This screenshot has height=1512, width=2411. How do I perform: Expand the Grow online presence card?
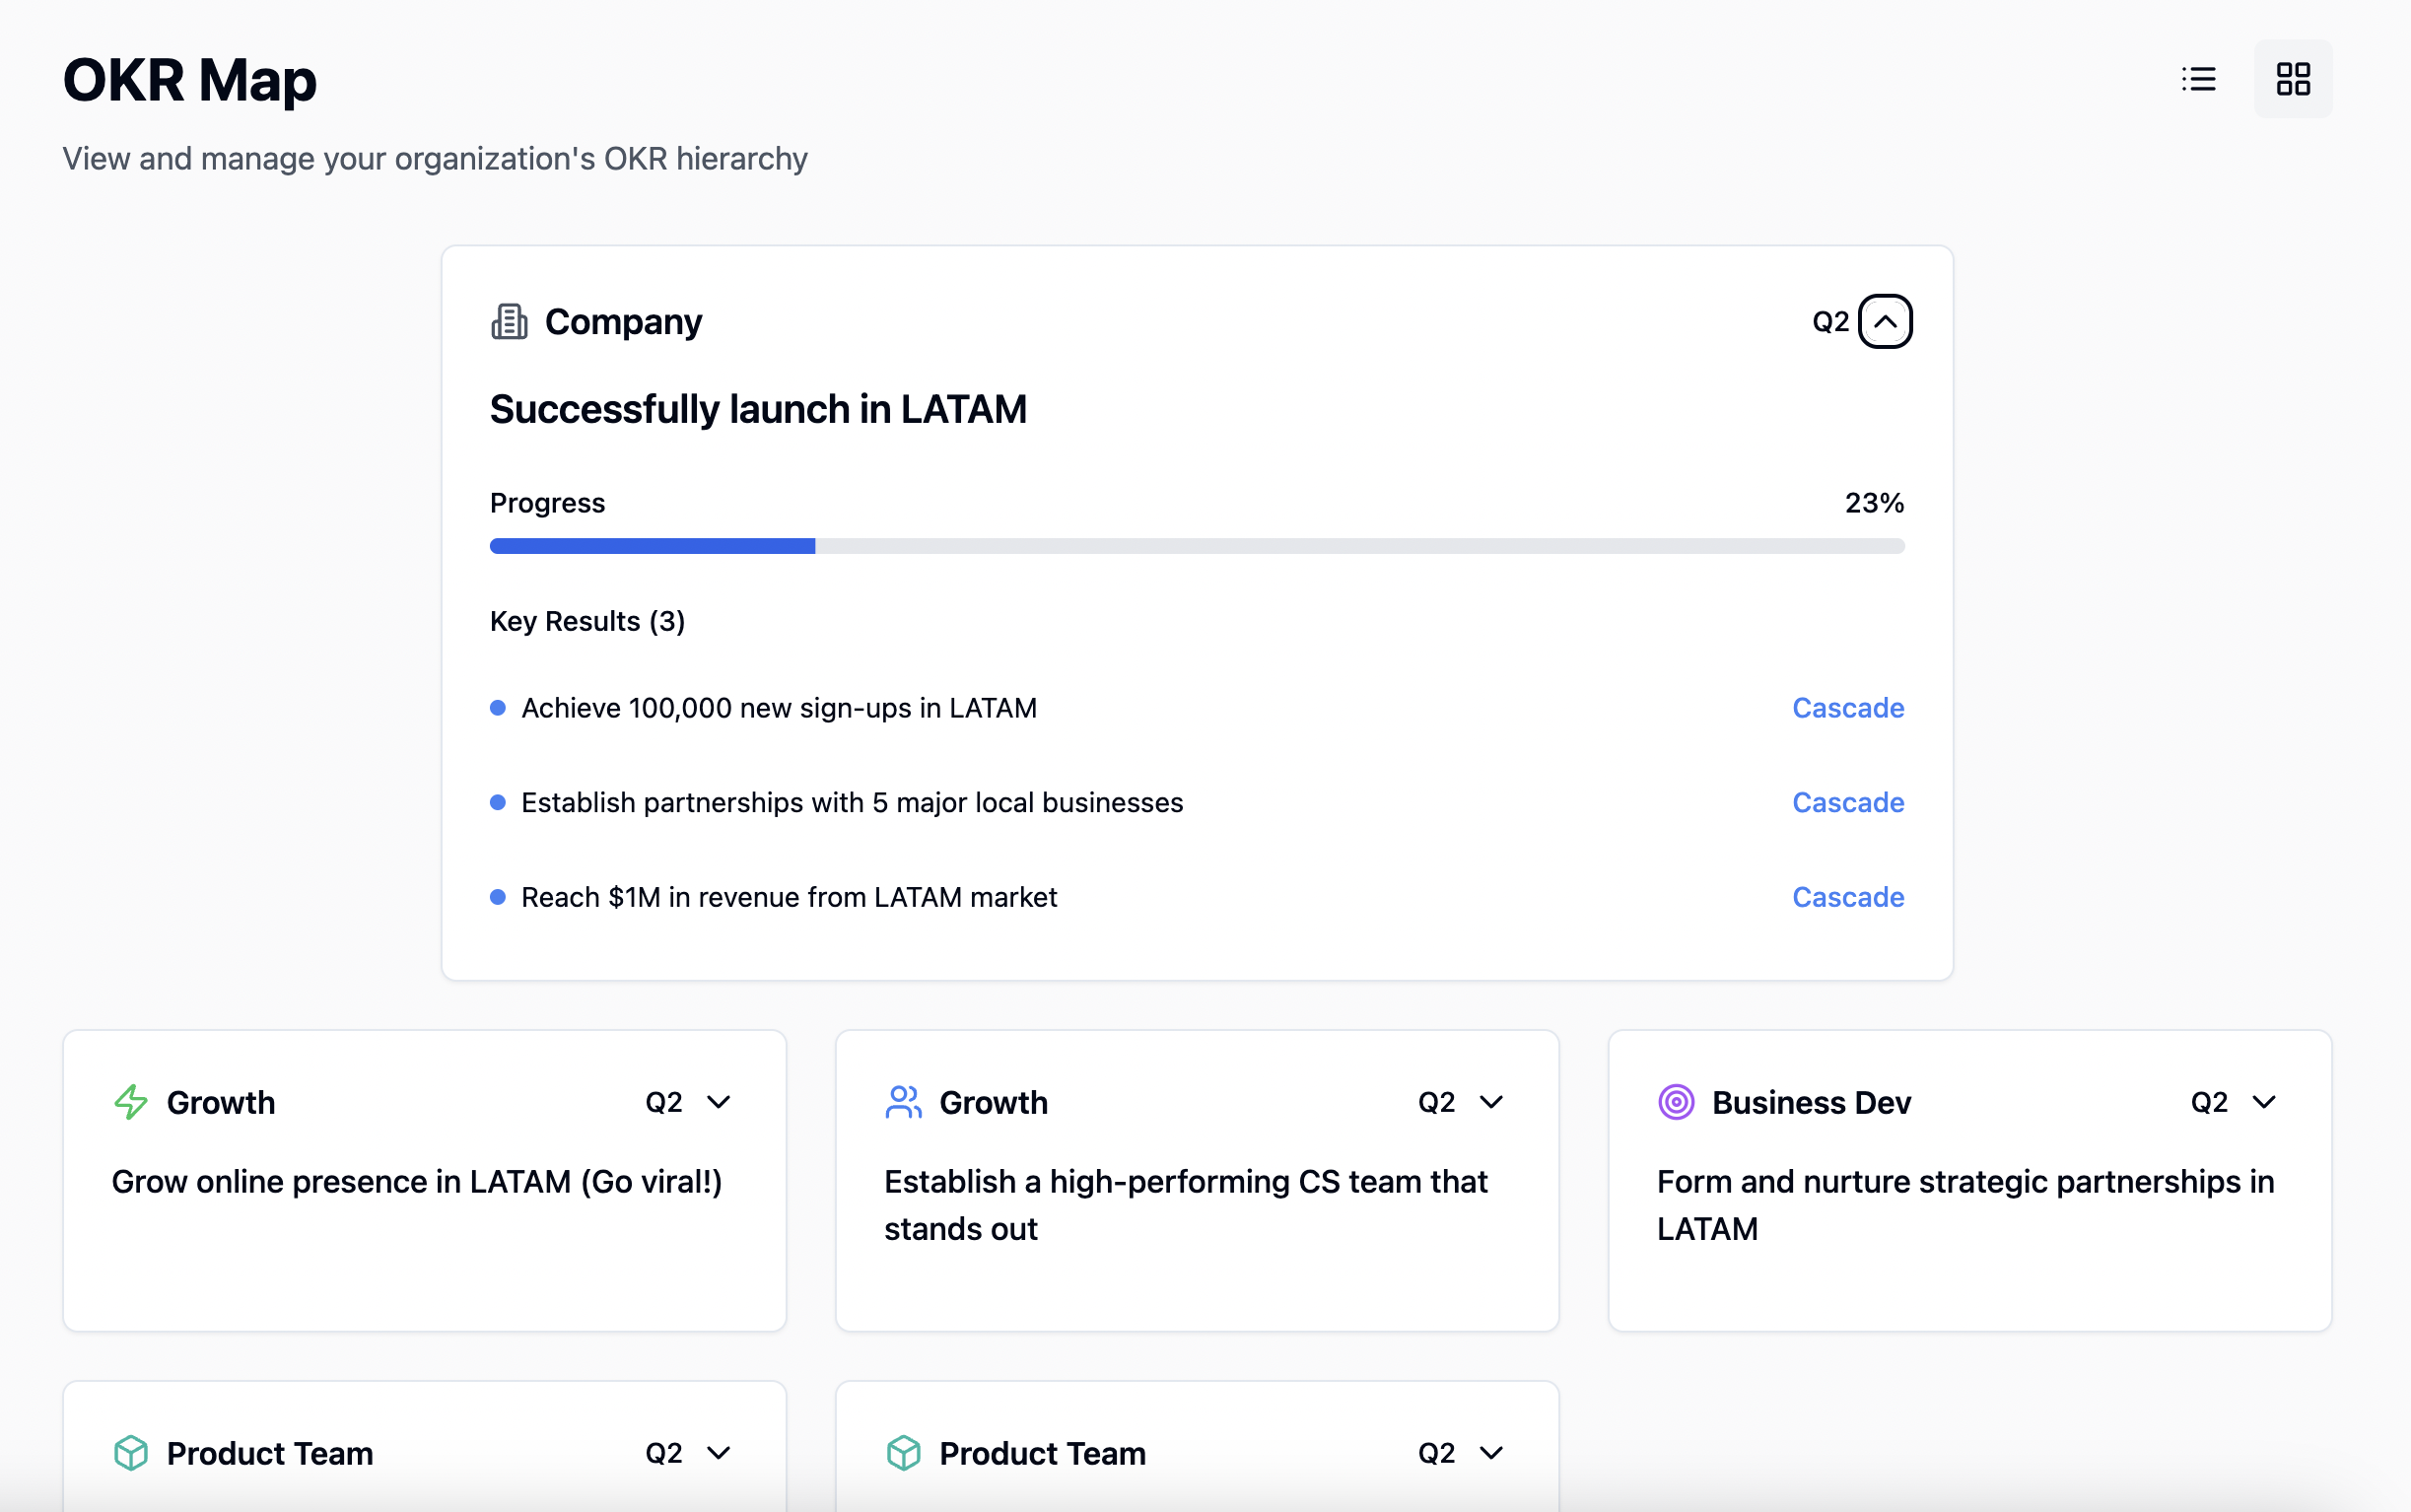[x=718, y=1102]
